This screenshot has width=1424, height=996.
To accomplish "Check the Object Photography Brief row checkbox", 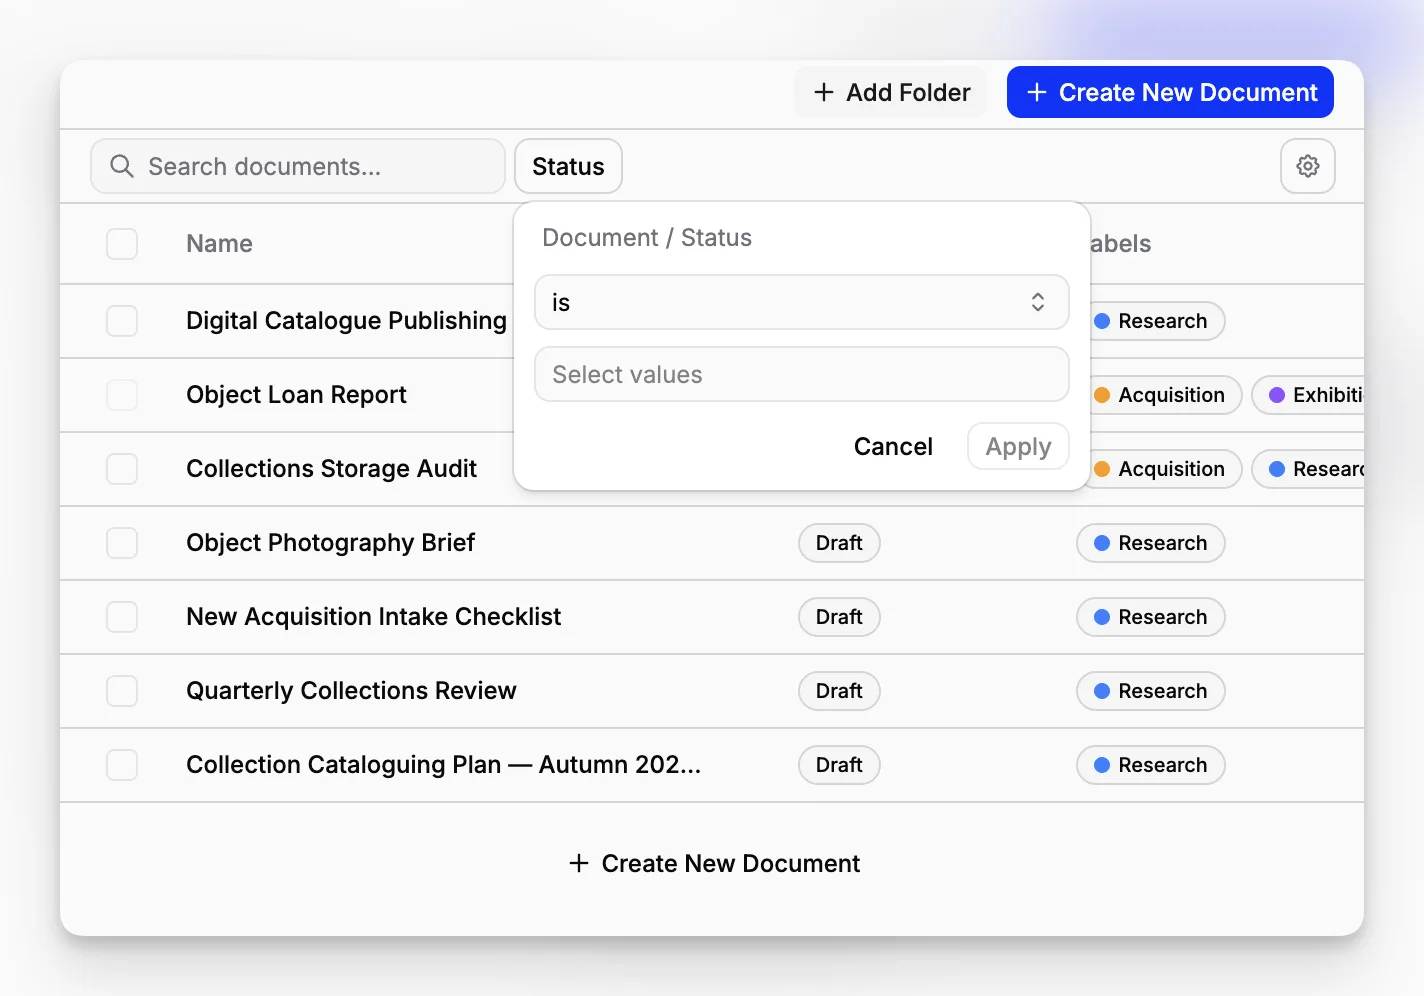I will (122, 543).
